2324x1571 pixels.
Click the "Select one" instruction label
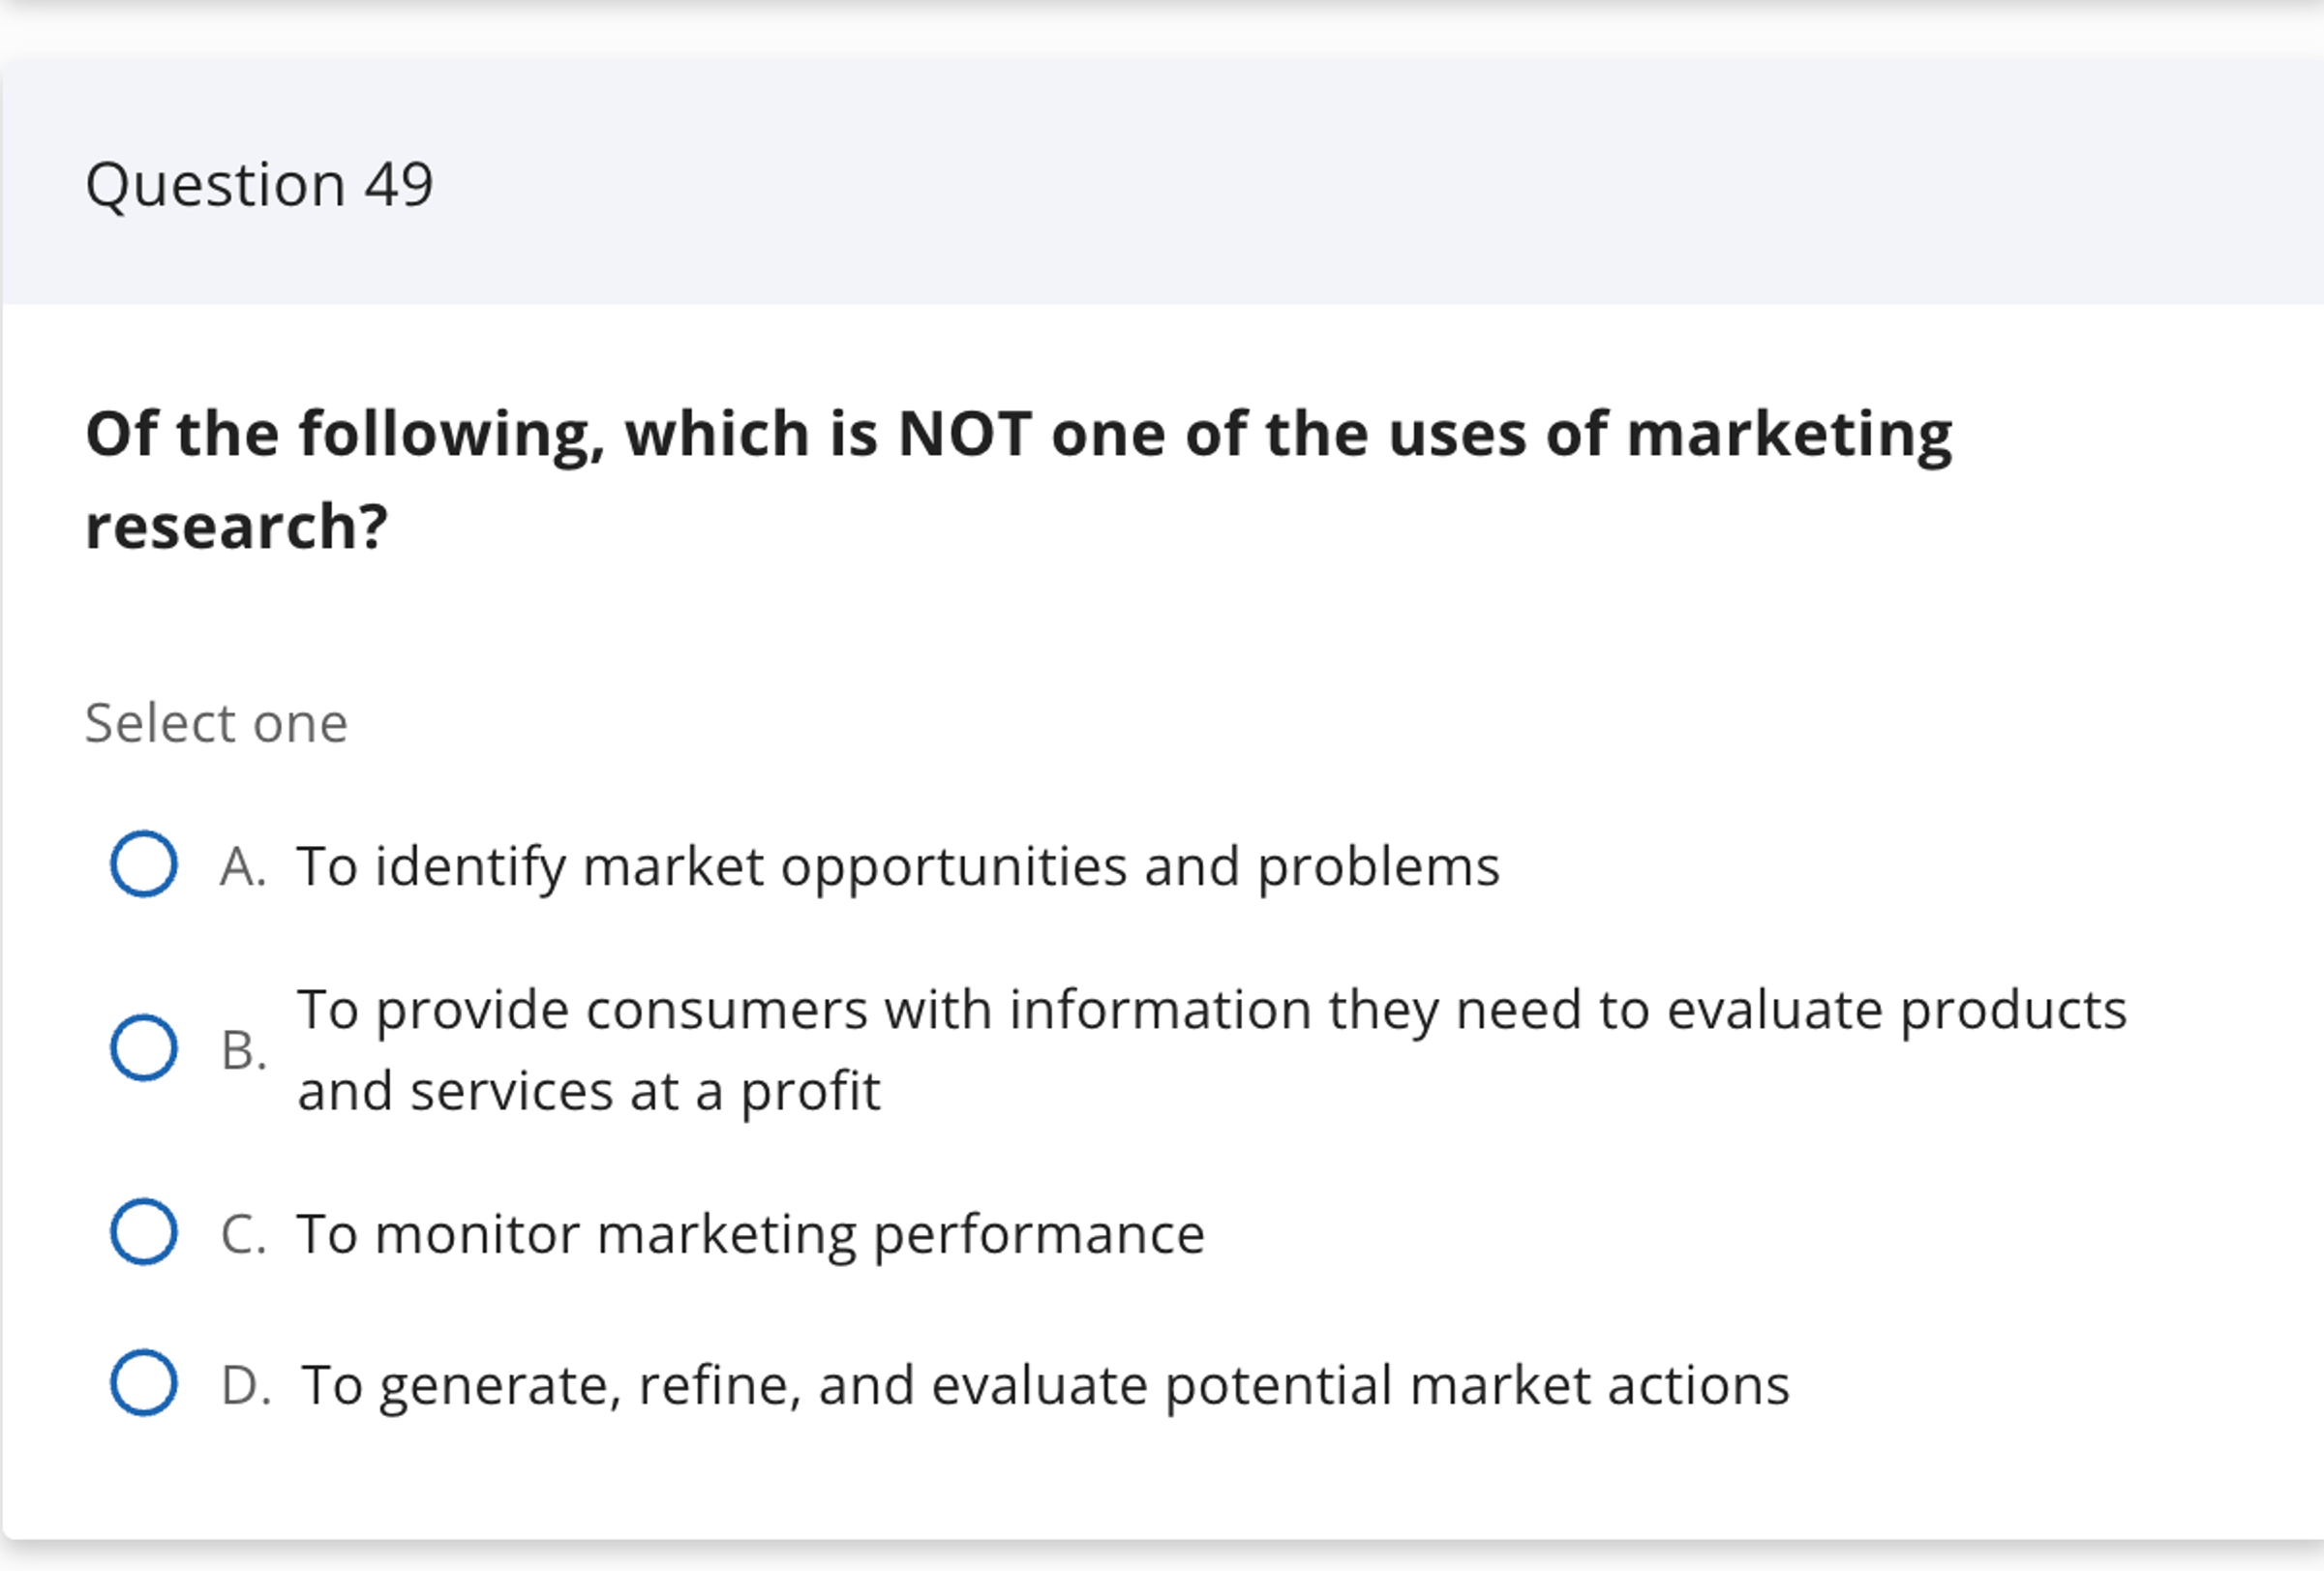pos(216,723)
